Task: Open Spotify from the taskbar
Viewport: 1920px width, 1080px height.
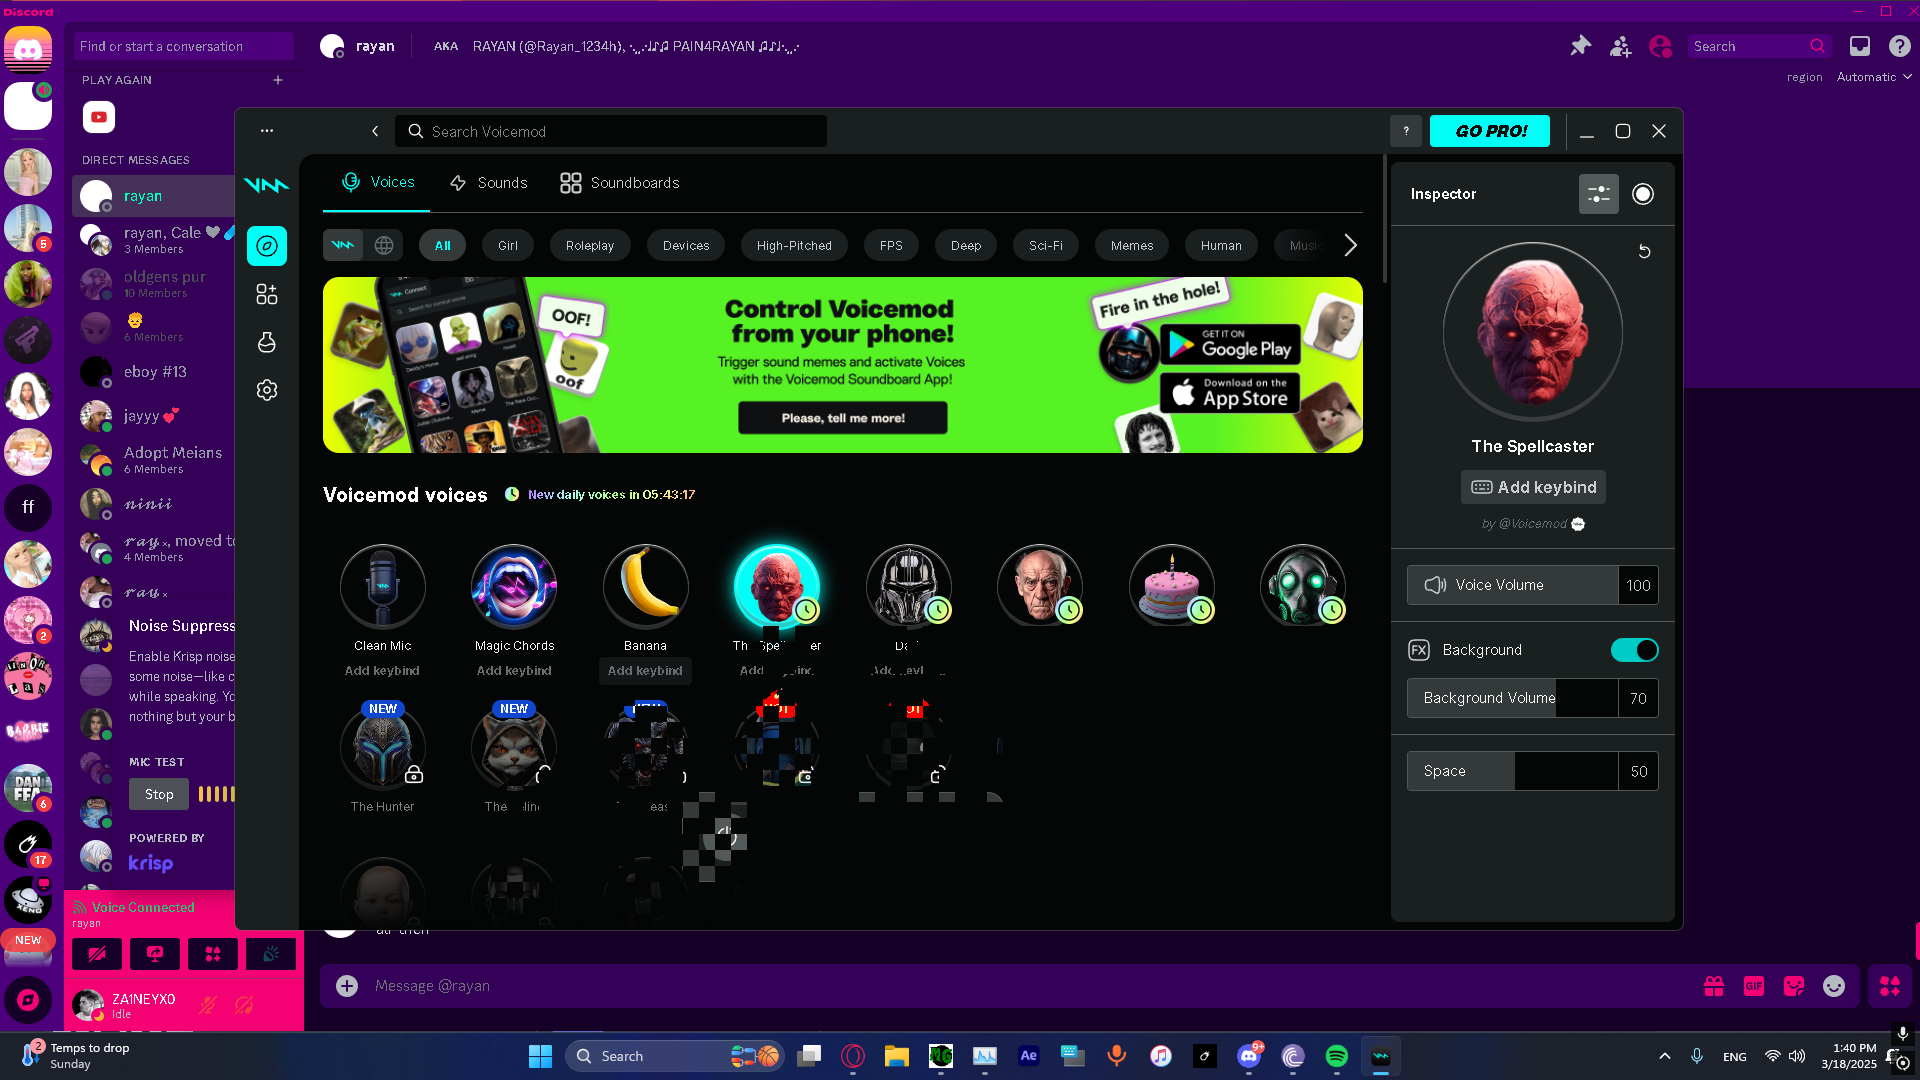Action: click(1336, 1056)
